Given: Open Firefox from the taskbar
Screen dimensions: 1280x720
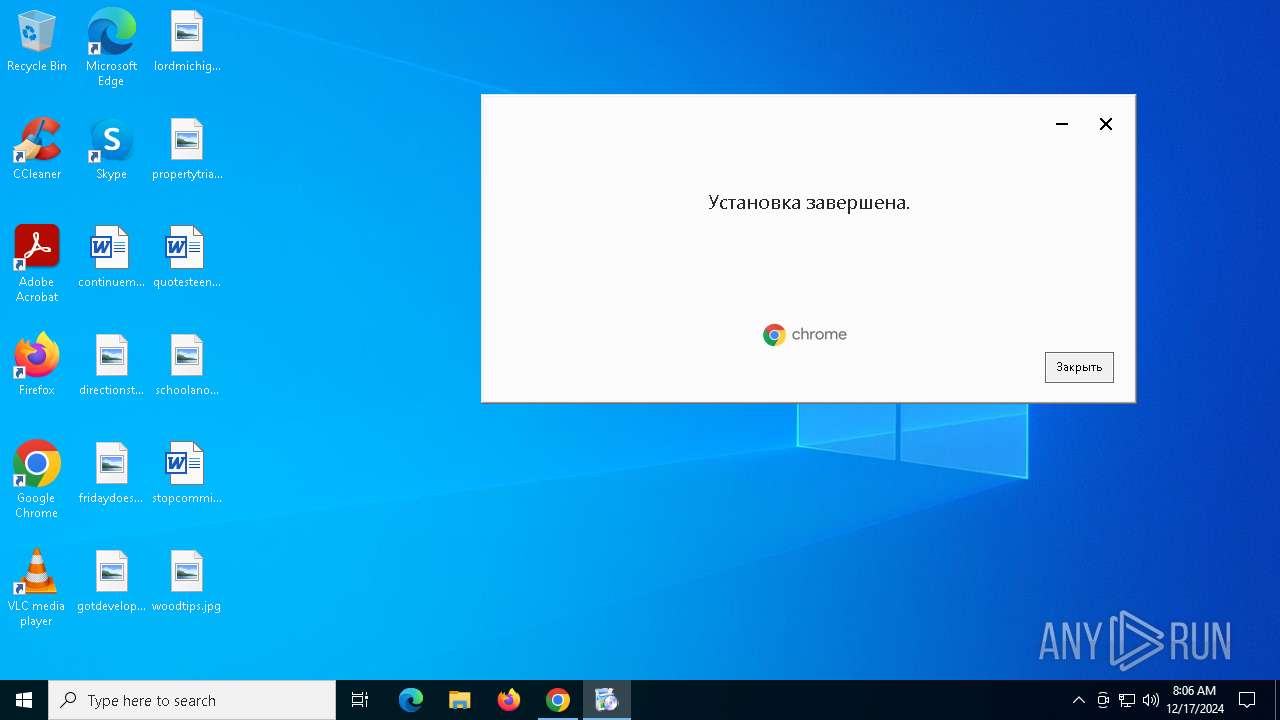Looking at the screenshot, I should (x=509, y=700).
